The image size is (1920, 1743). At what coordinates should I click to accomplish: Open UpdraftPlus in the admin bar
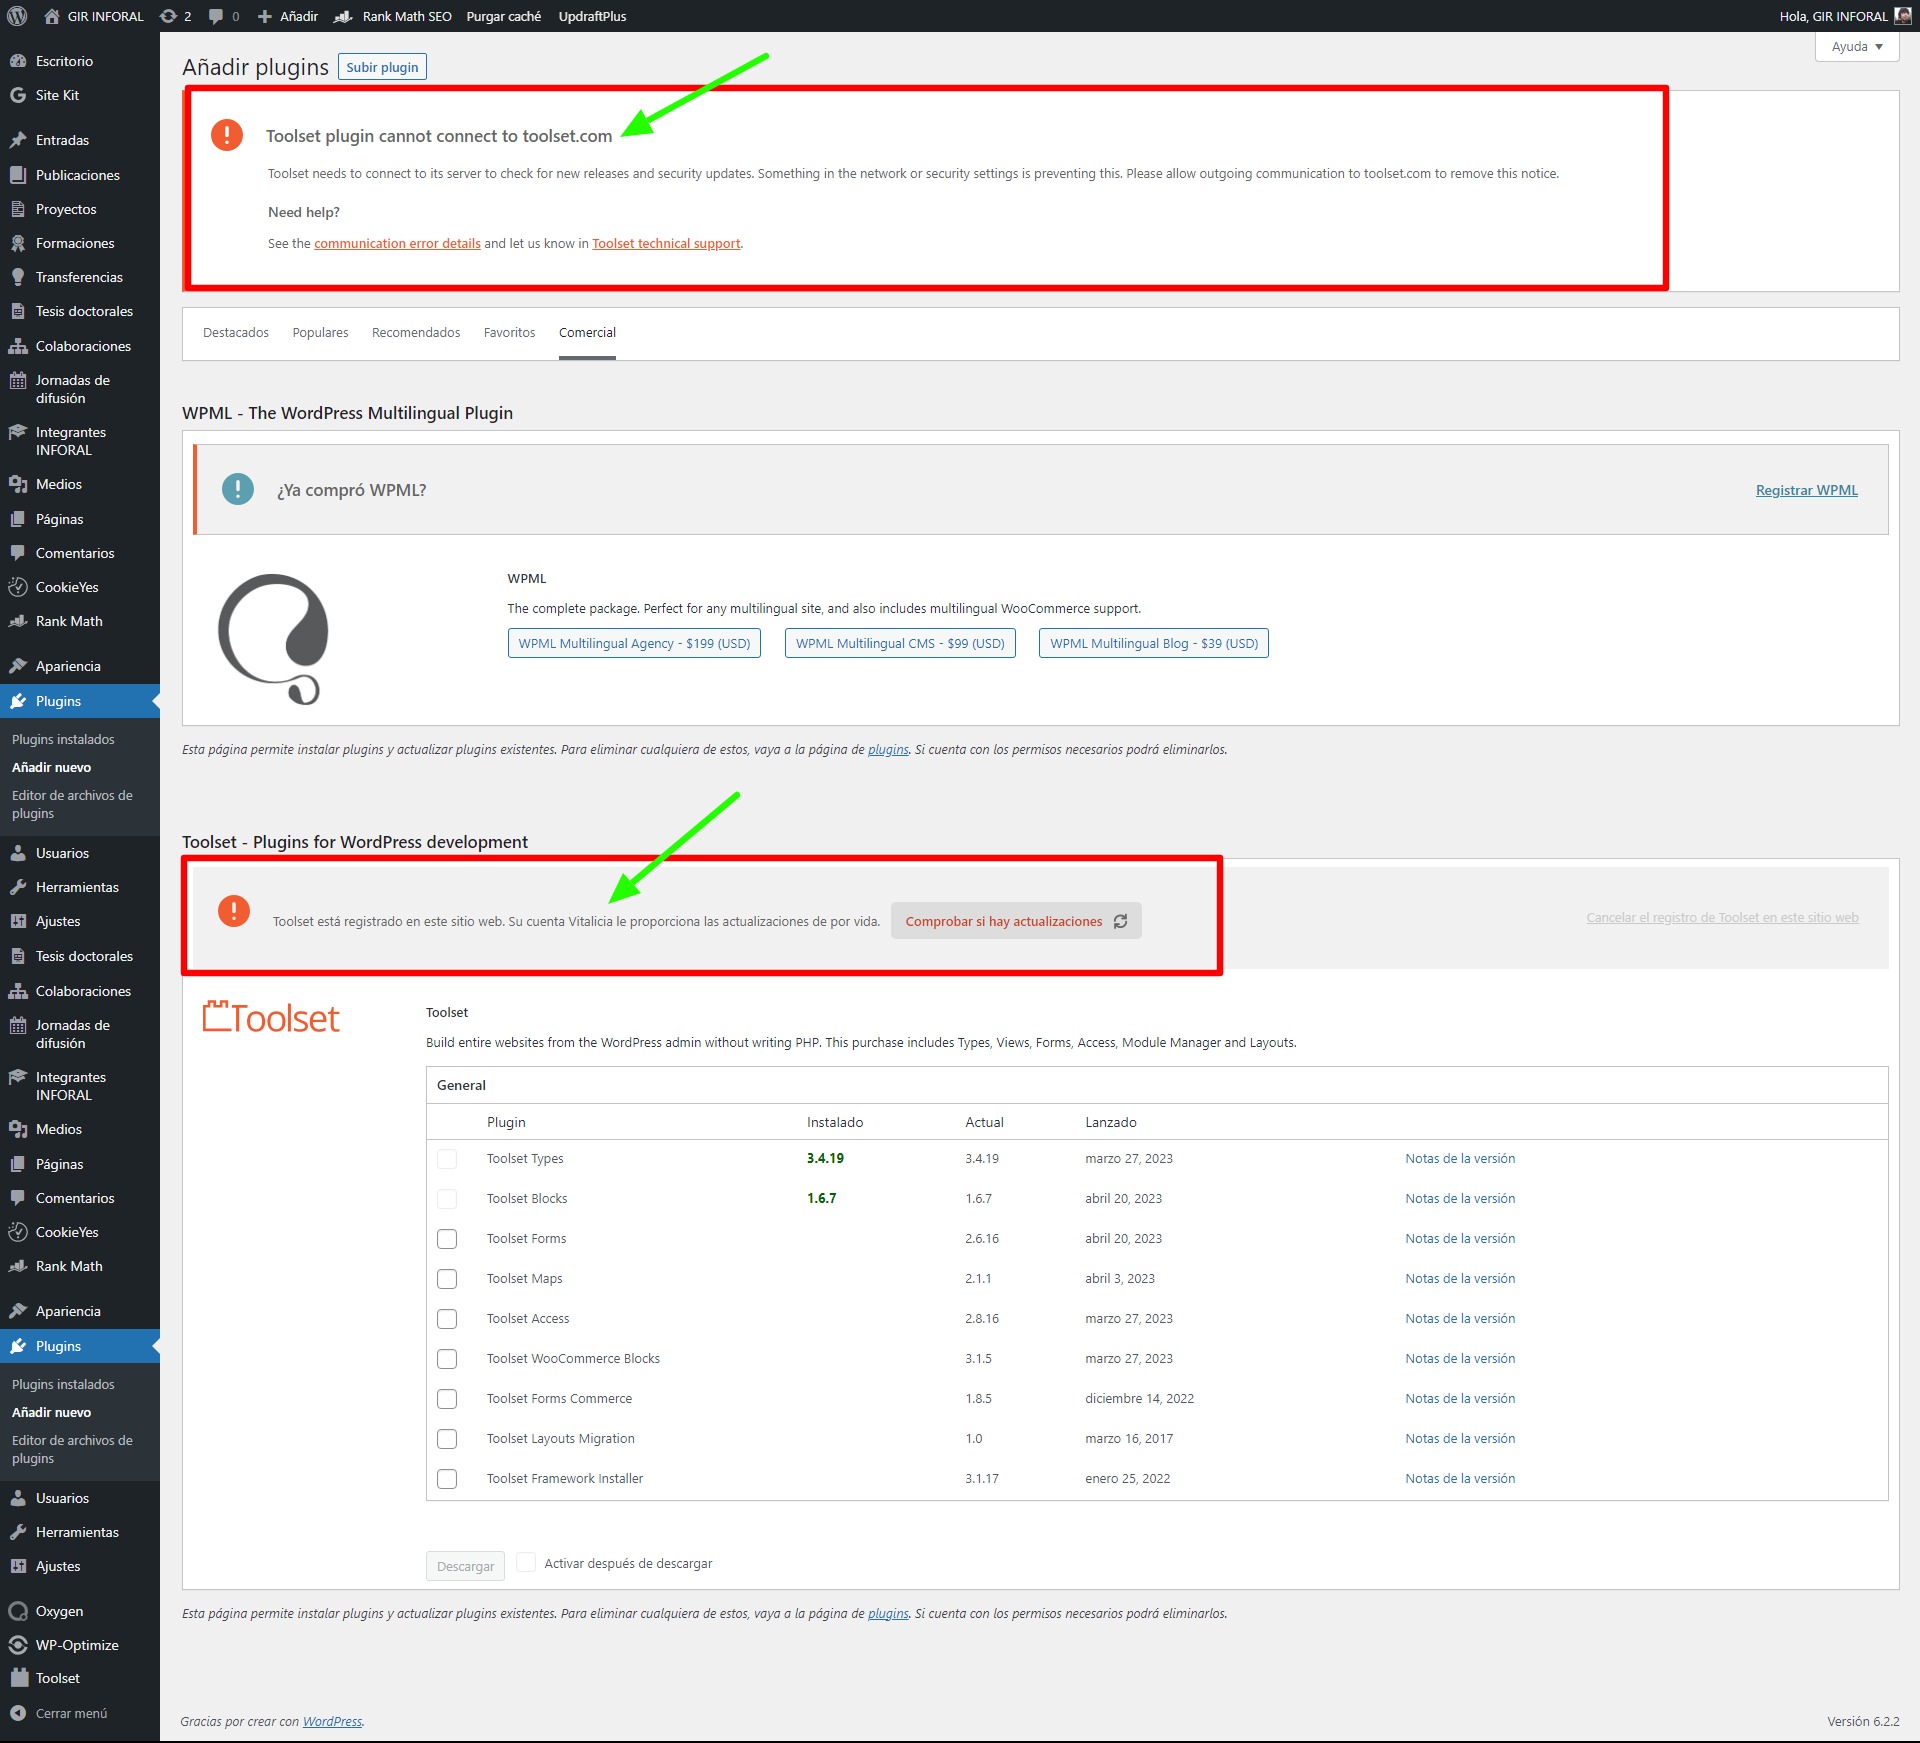click(592, 16)
